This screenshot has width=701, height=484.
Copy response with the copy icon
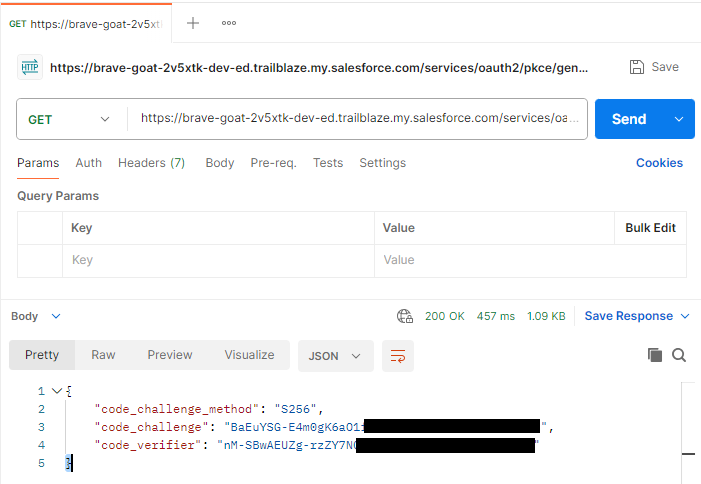pyautogui.click(x=655, y=355)
